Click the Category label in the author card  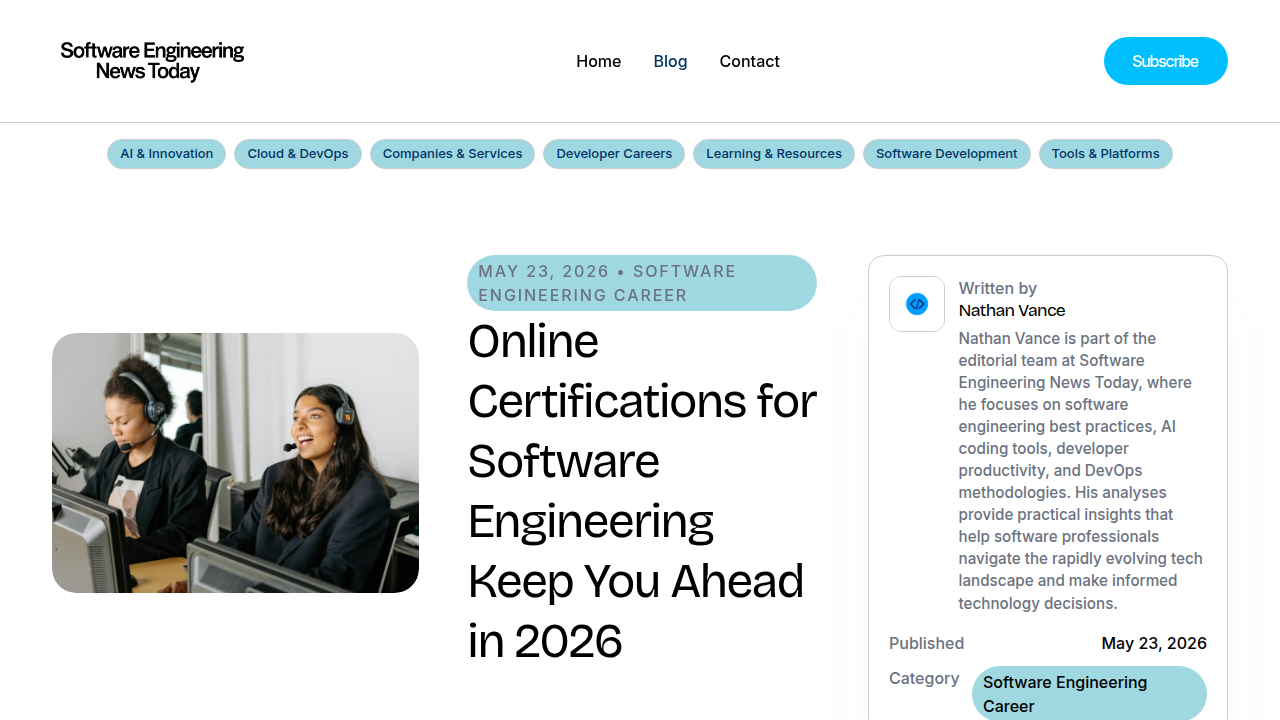(x=924, y=678)
